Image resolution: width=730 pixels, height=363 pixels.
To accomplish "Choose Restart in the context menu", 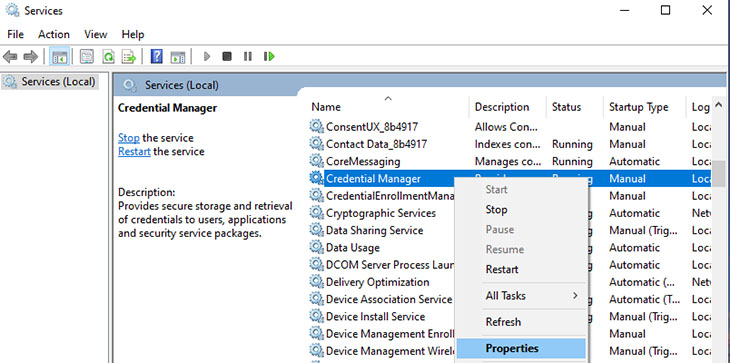I will (x=521, y=269).
